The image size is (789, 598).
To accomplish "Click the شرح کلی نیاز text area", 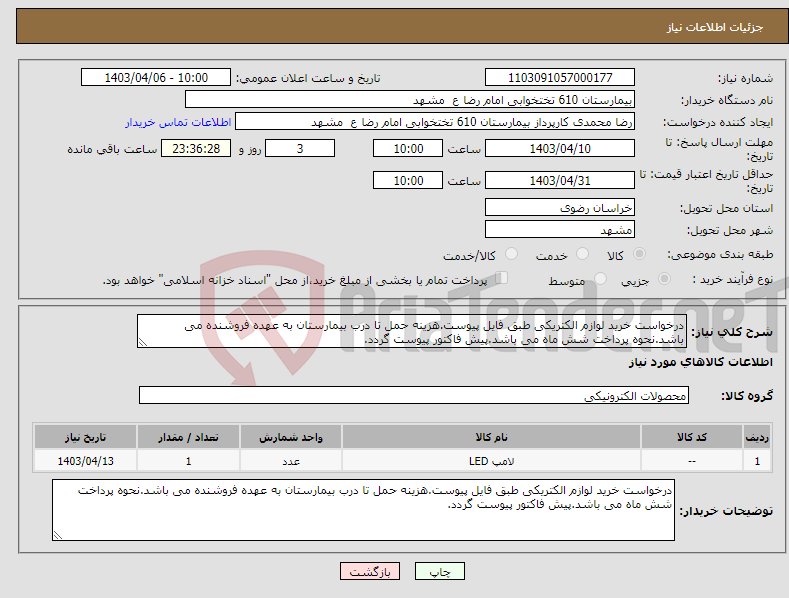I will click(412, 331).
